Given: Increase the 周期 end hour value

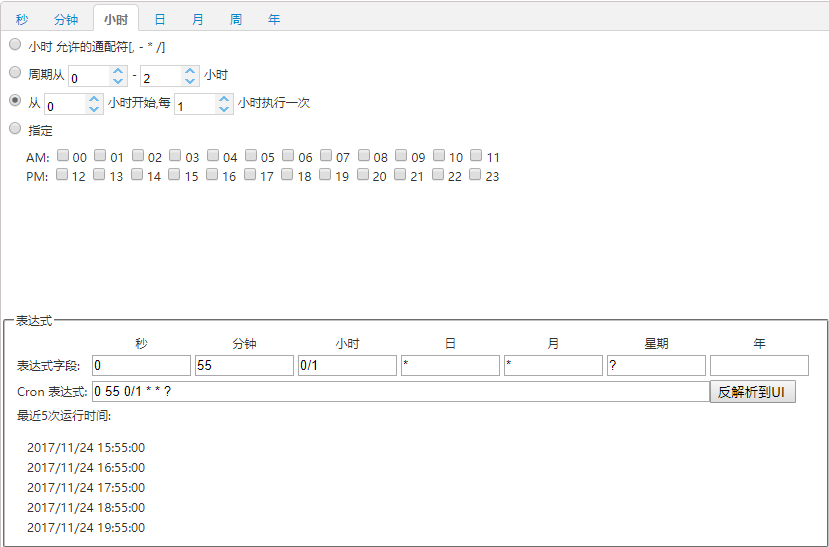Looking at the screenshot, I should point(190,71).
